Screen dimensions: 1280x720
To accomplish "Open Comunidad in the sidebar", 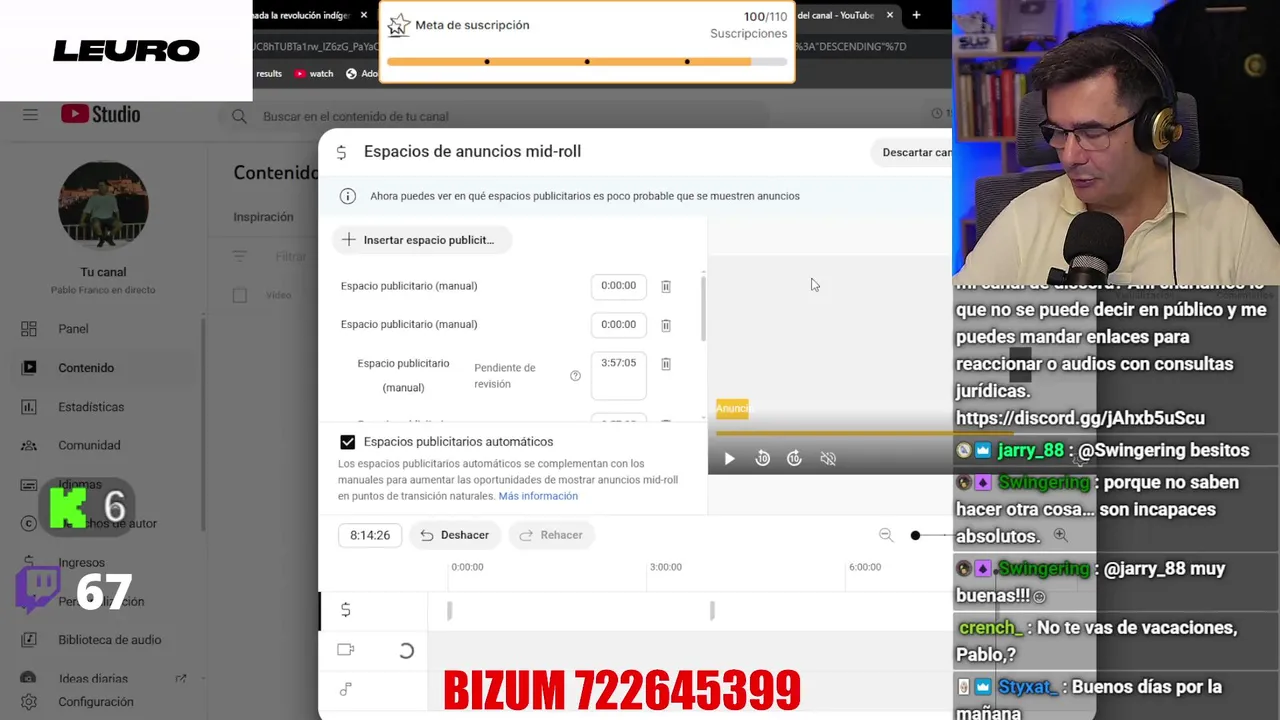I will (103, 446).
